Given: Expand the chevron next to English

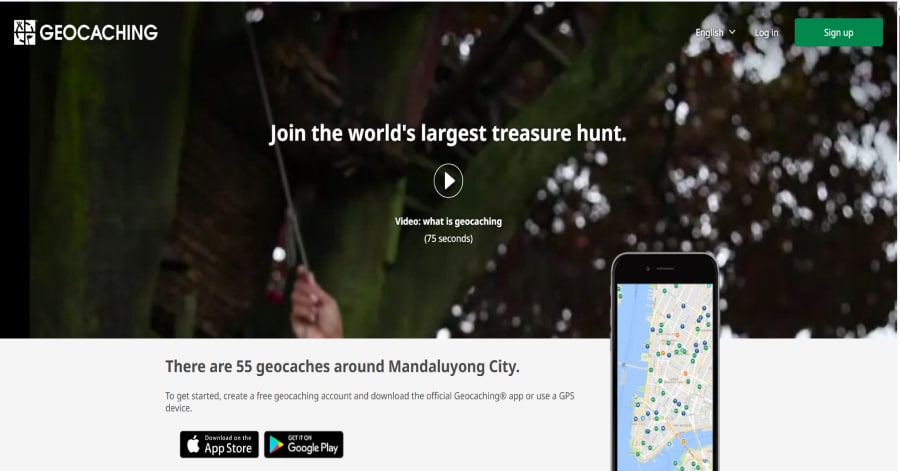Looking at the screenshot, I should [732, 32].
